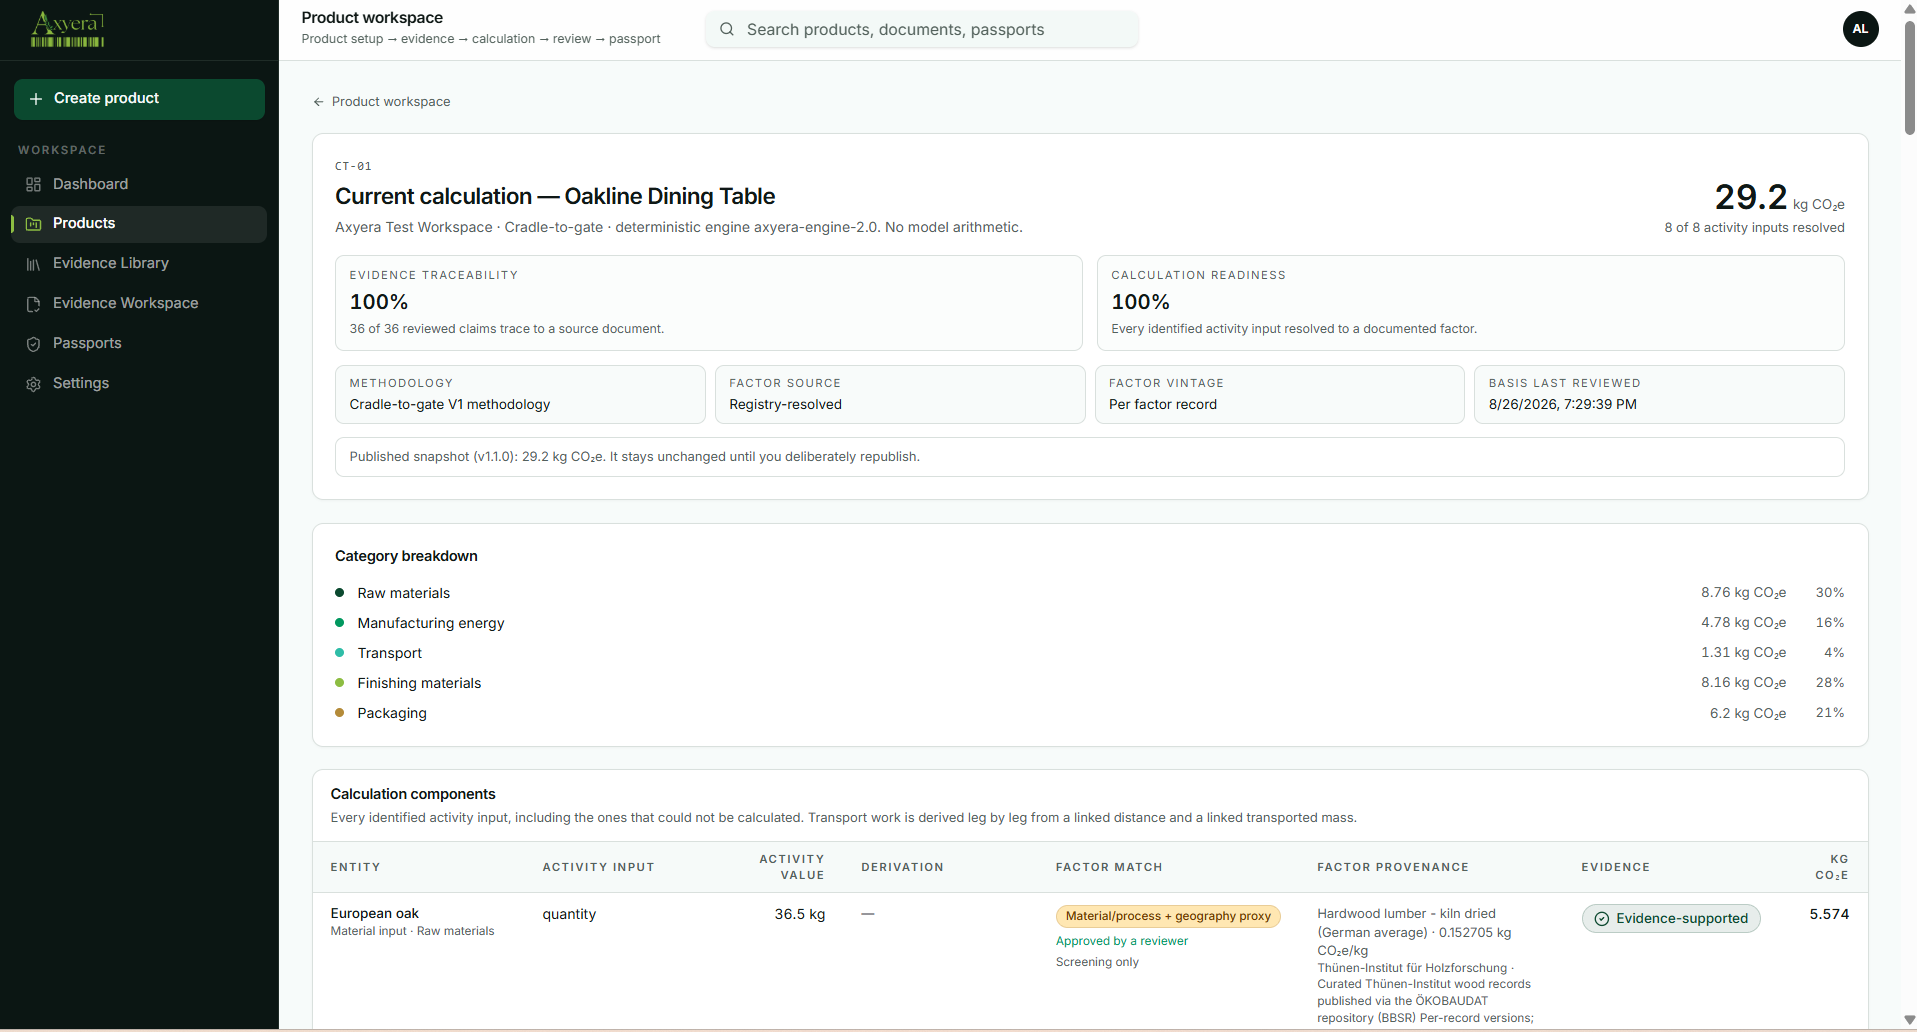The image size is (1917, 1032).
Task: Click the Raw materials dark green dot
Action: (x=340, y=593)
